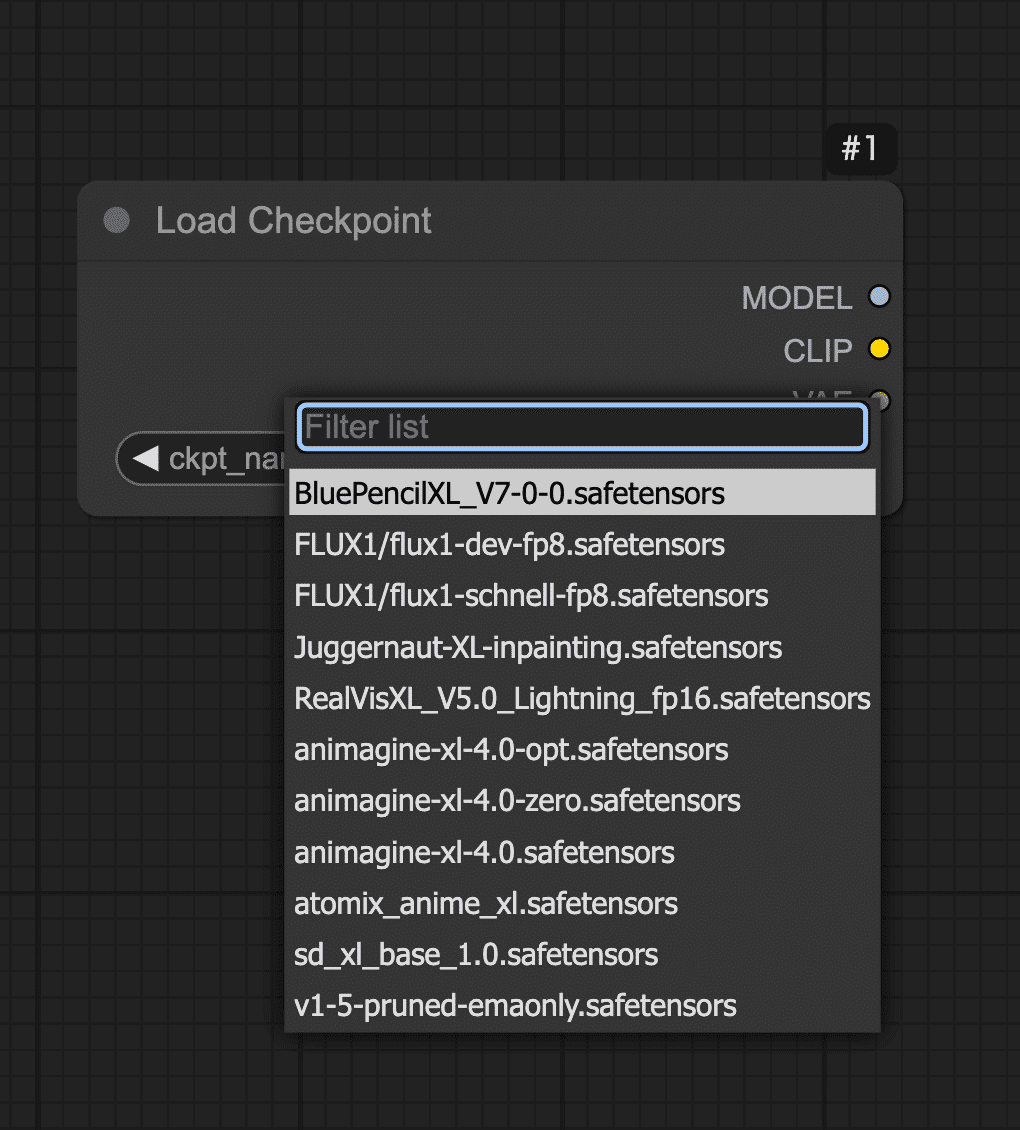This screenshot has height=1130, width=1020.
Task: Click the Load Checkpoint node title
Action: pos(293,220)
